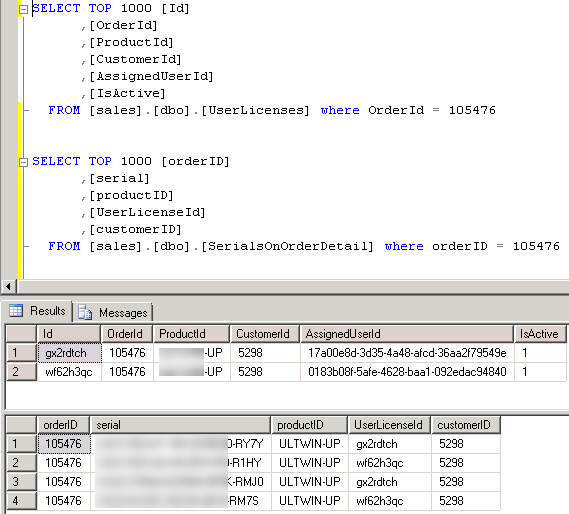The width and height of the screenshot is (569, 514).
Task: Click the Results grid icon
Action: coord(16,310)
